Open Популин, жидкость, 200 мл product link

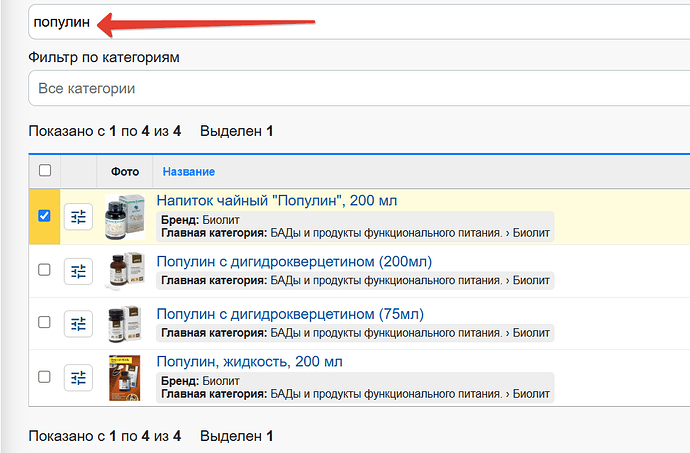click(250, 361)
